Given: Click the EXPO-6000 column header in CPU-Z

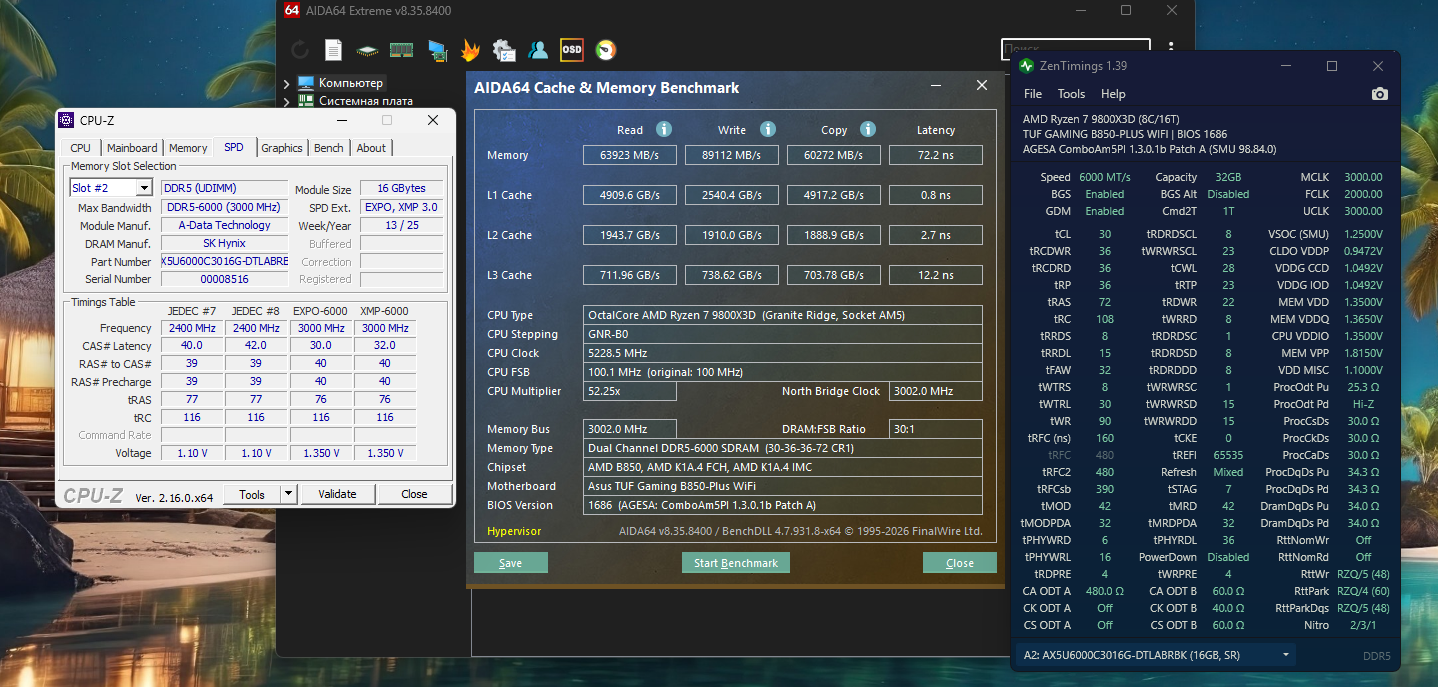Looking at the screenshot, I should pyautogui.click(x=320, y=311).
